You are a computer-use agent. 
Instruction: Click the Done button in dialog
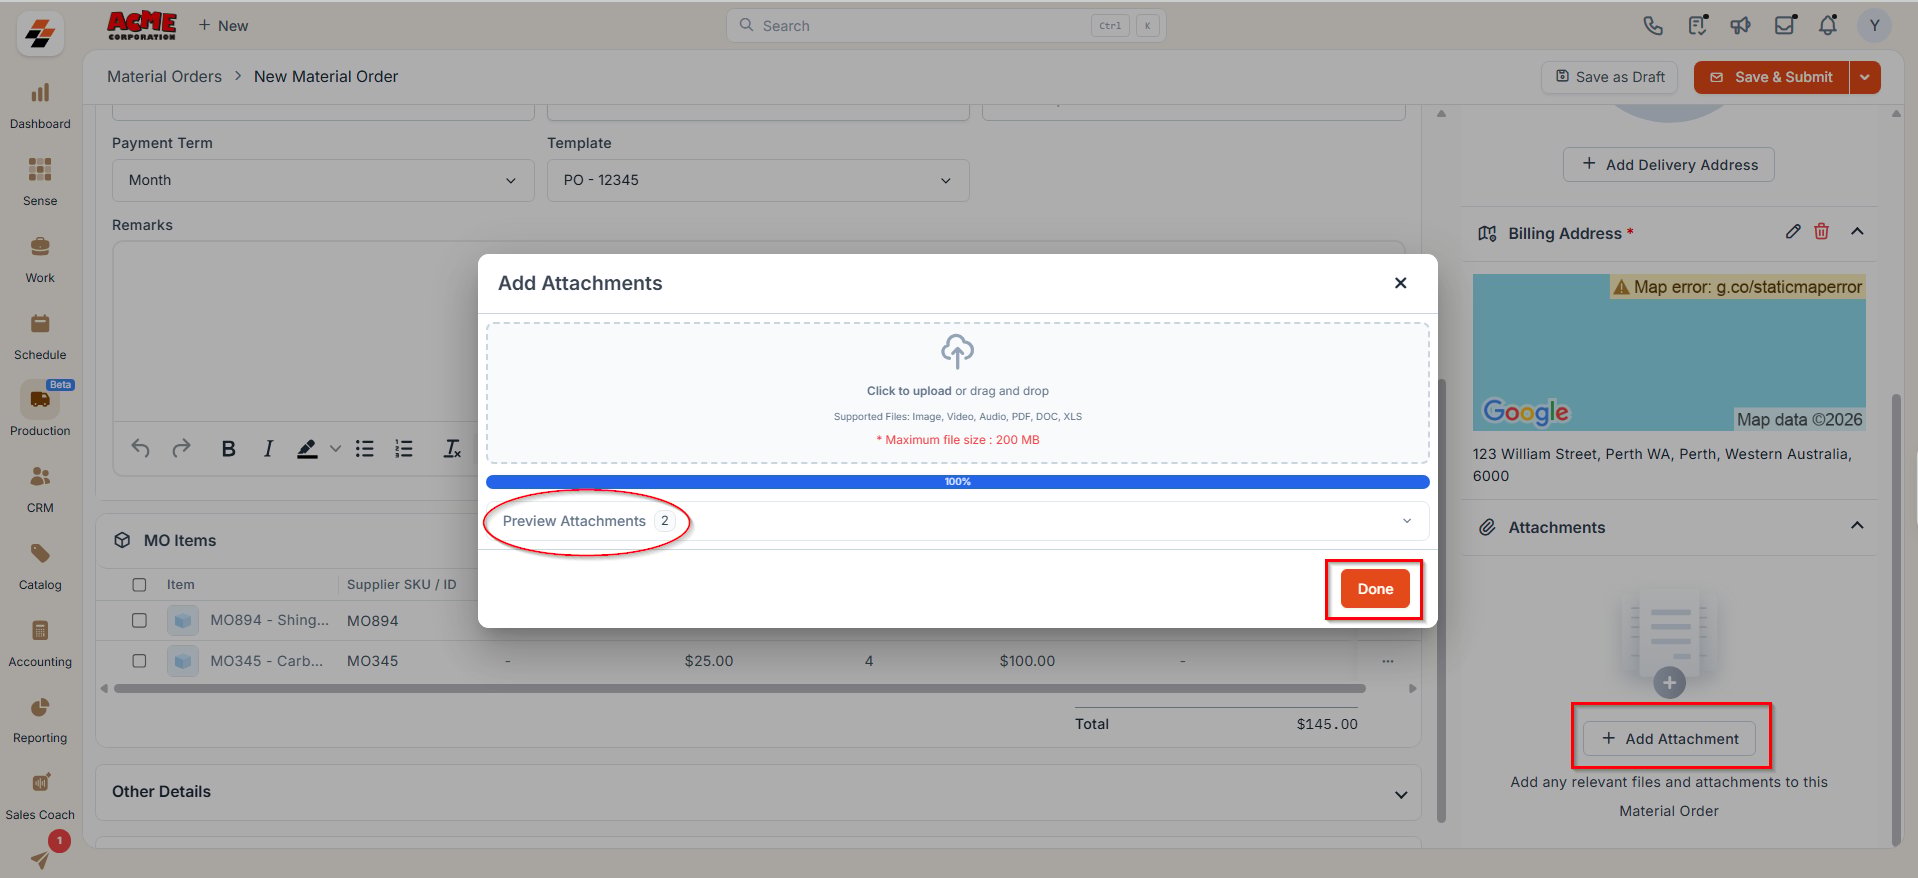[x=1375, y=589]
